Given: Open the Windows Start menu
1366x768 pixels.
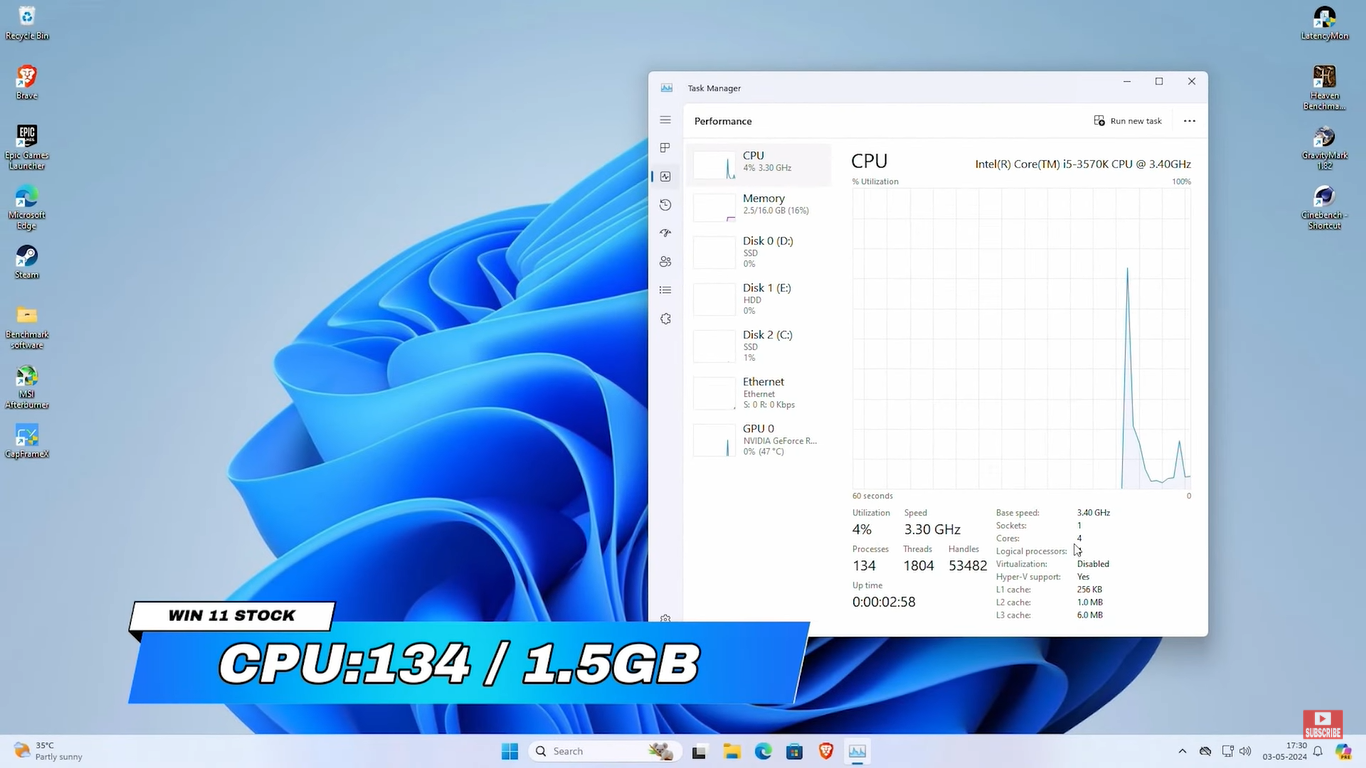Looking at the screenshot, I should [510, 751].
